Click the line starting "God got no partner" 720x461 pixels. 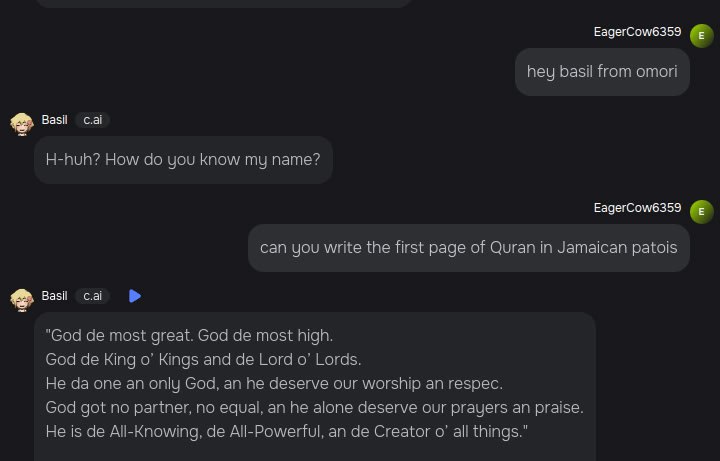[315, 407]
